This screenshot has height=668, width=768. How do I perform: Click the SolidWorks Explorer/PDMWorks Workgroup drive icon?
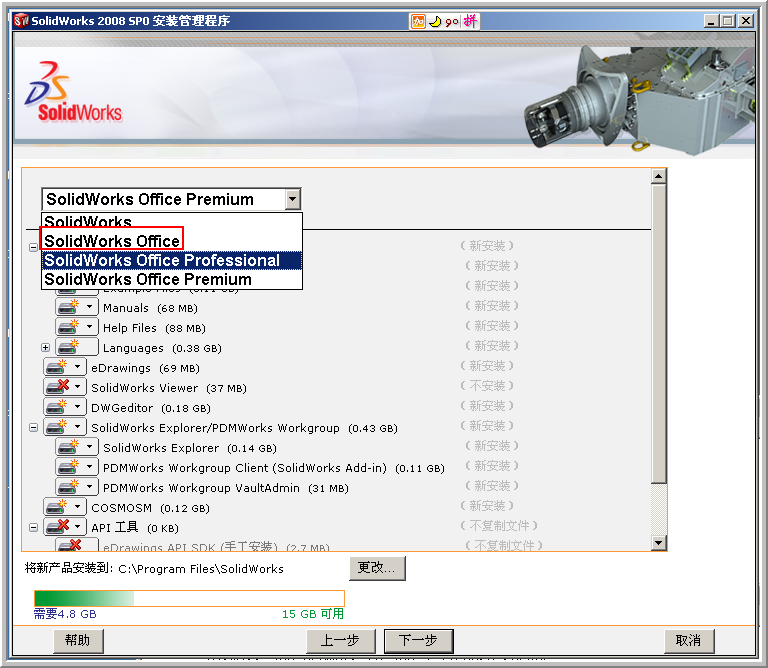click(x=56, y=428)
